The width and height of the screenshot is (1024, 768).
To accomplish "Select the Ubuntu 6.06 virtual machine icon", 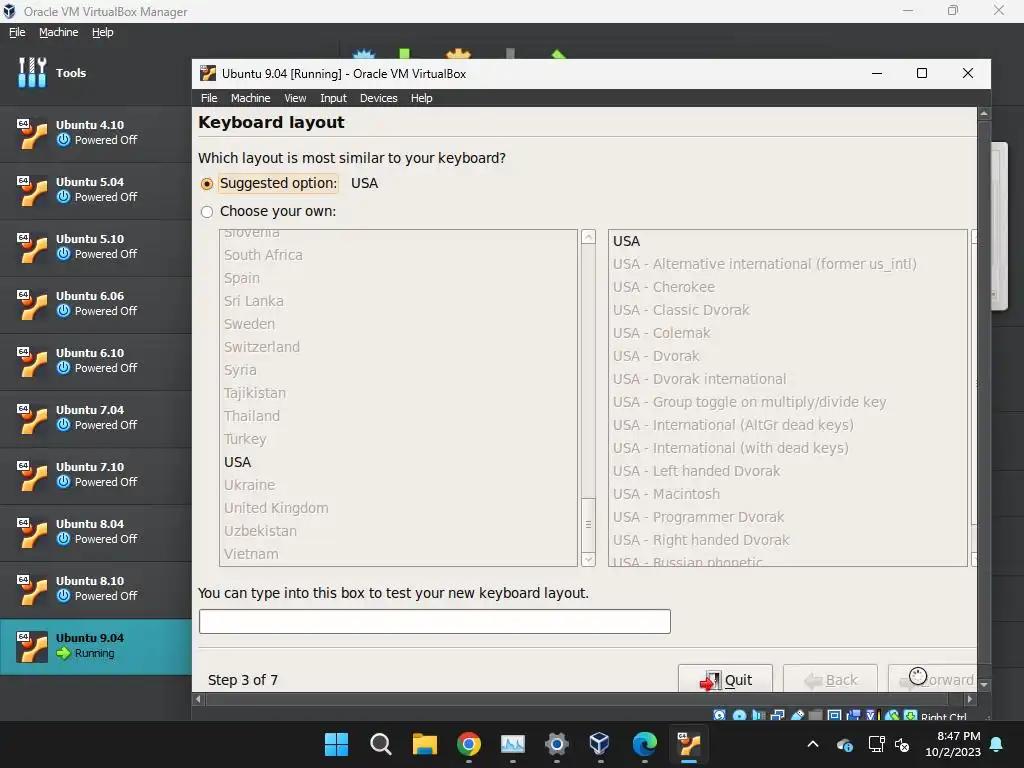I will tap(32, 304).
